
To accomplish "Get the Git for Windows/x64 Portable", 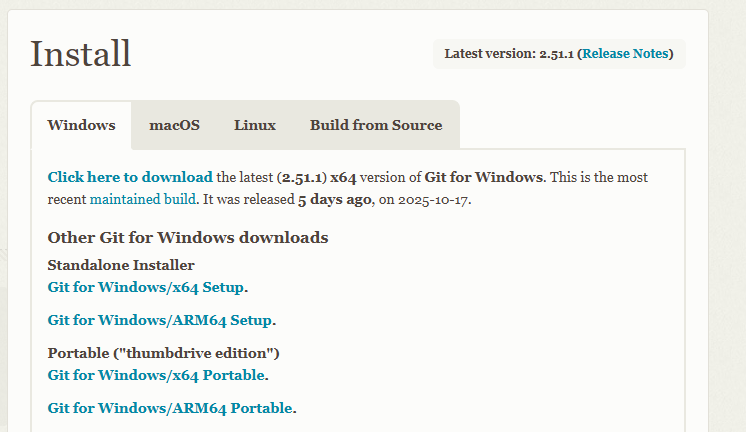I will point(156,375).
